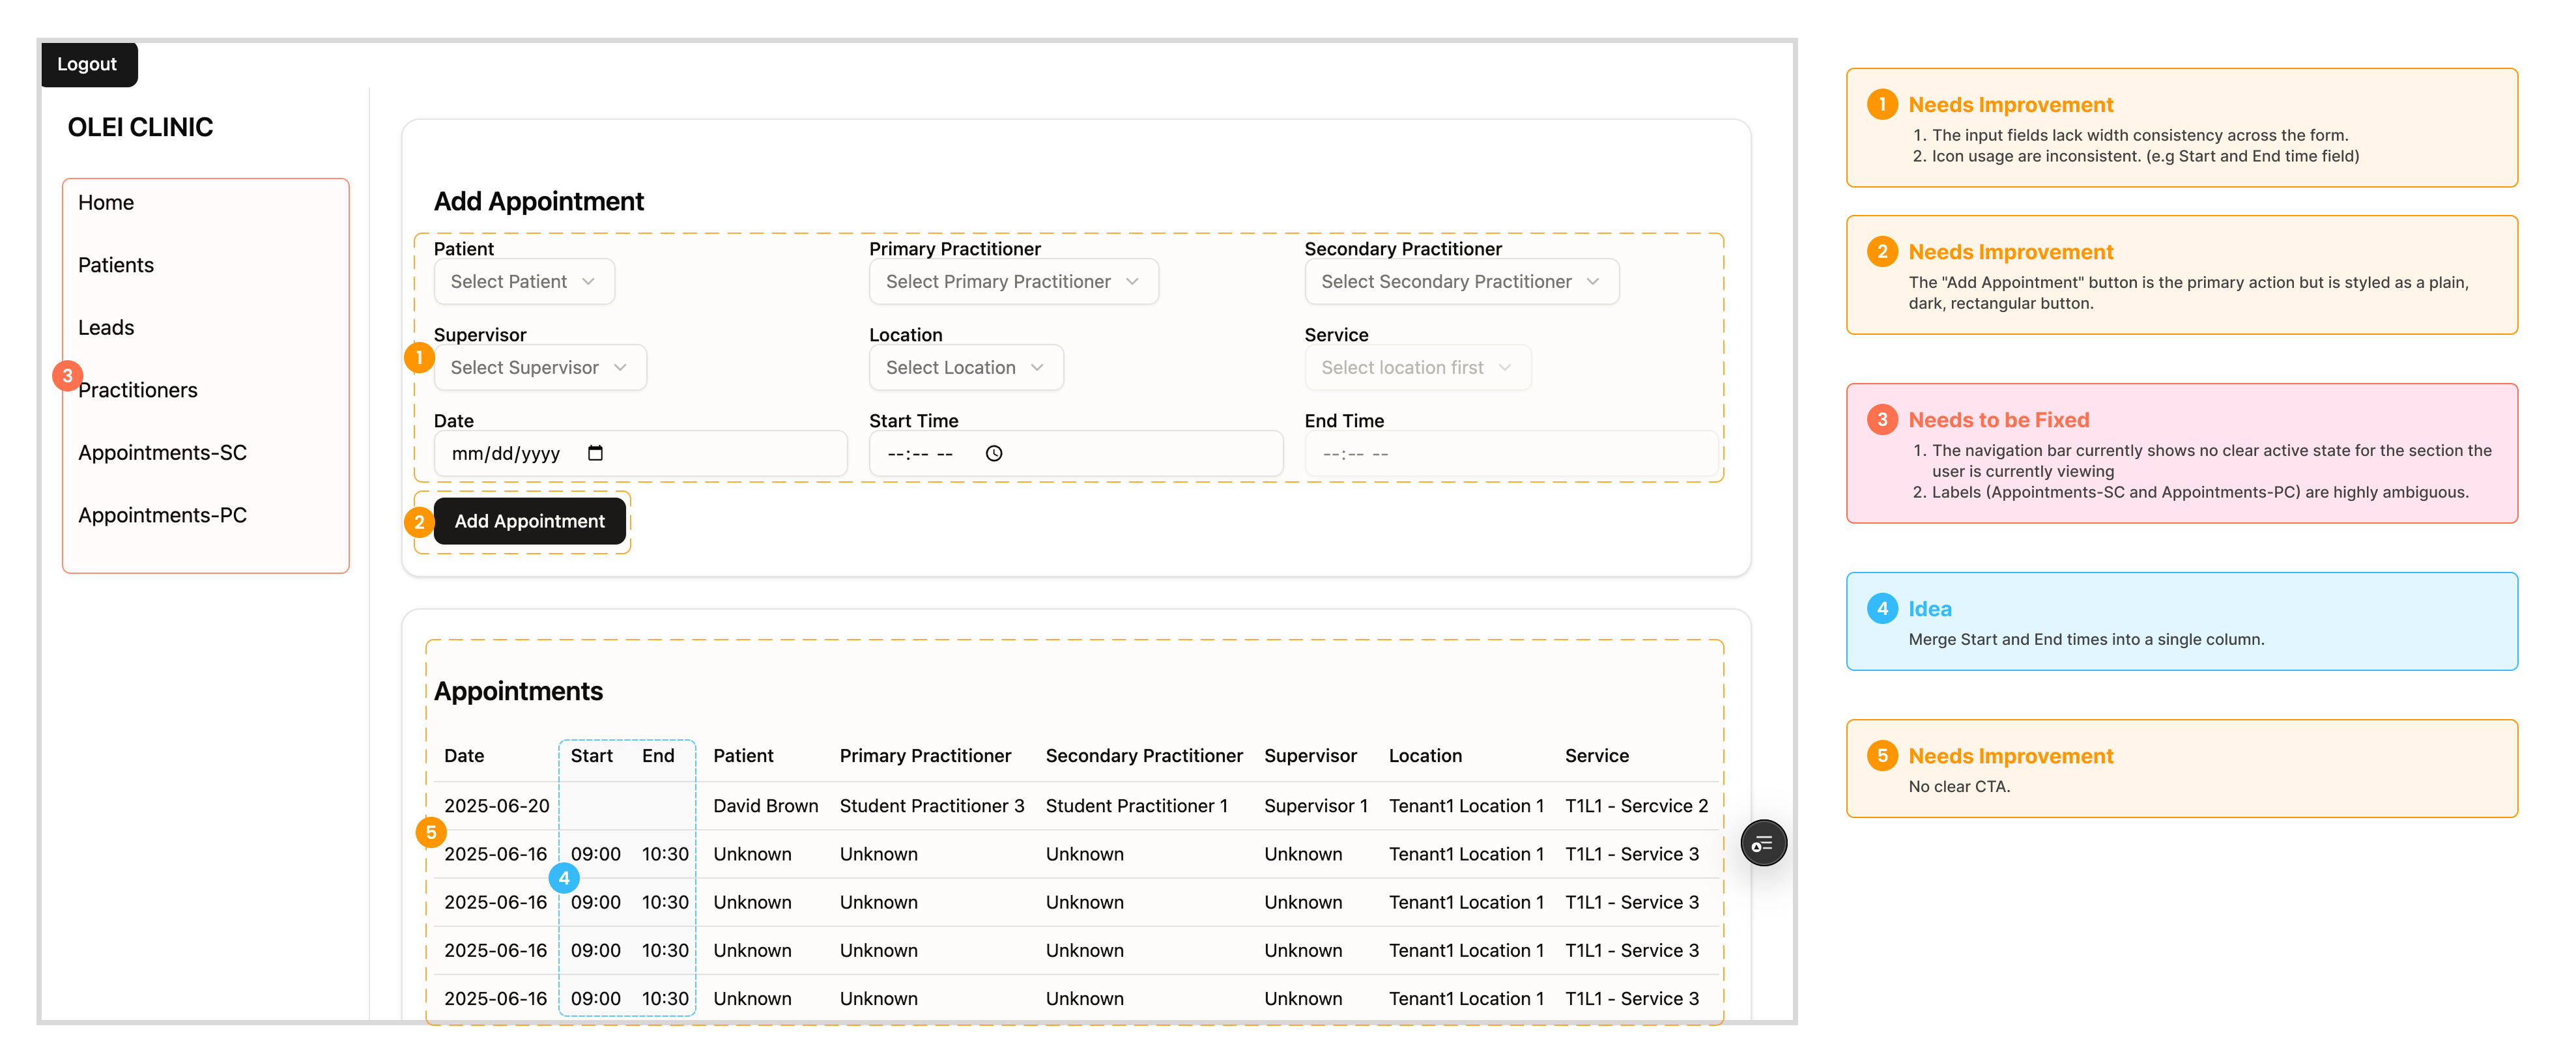Screen dimensions: 2576x1063
Task: Click the T1L1 - Sercvice 2 cell
Action: click(1637, 806)
